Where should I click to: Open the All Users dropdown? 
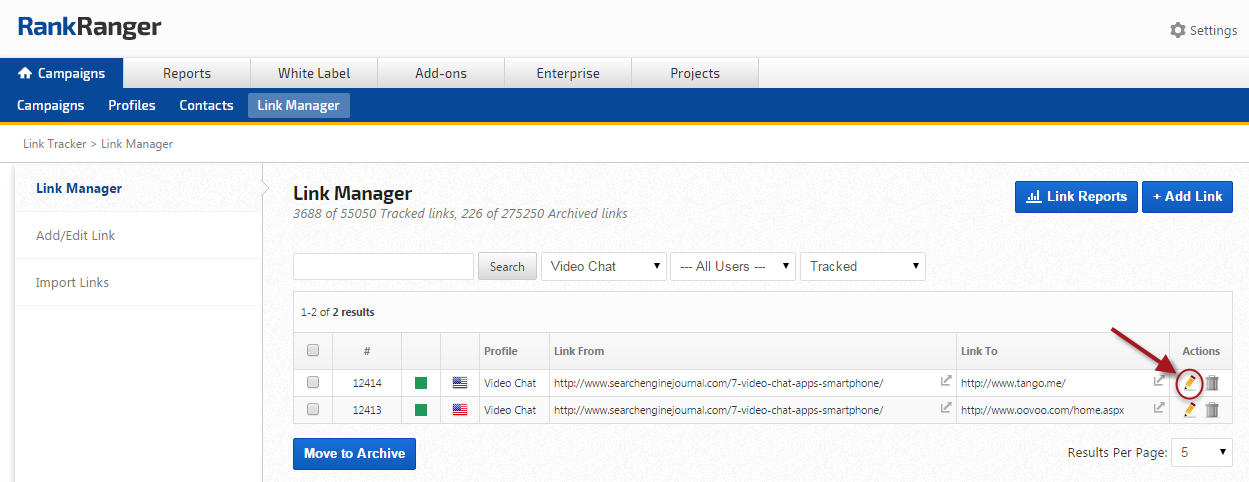(733, 266)
